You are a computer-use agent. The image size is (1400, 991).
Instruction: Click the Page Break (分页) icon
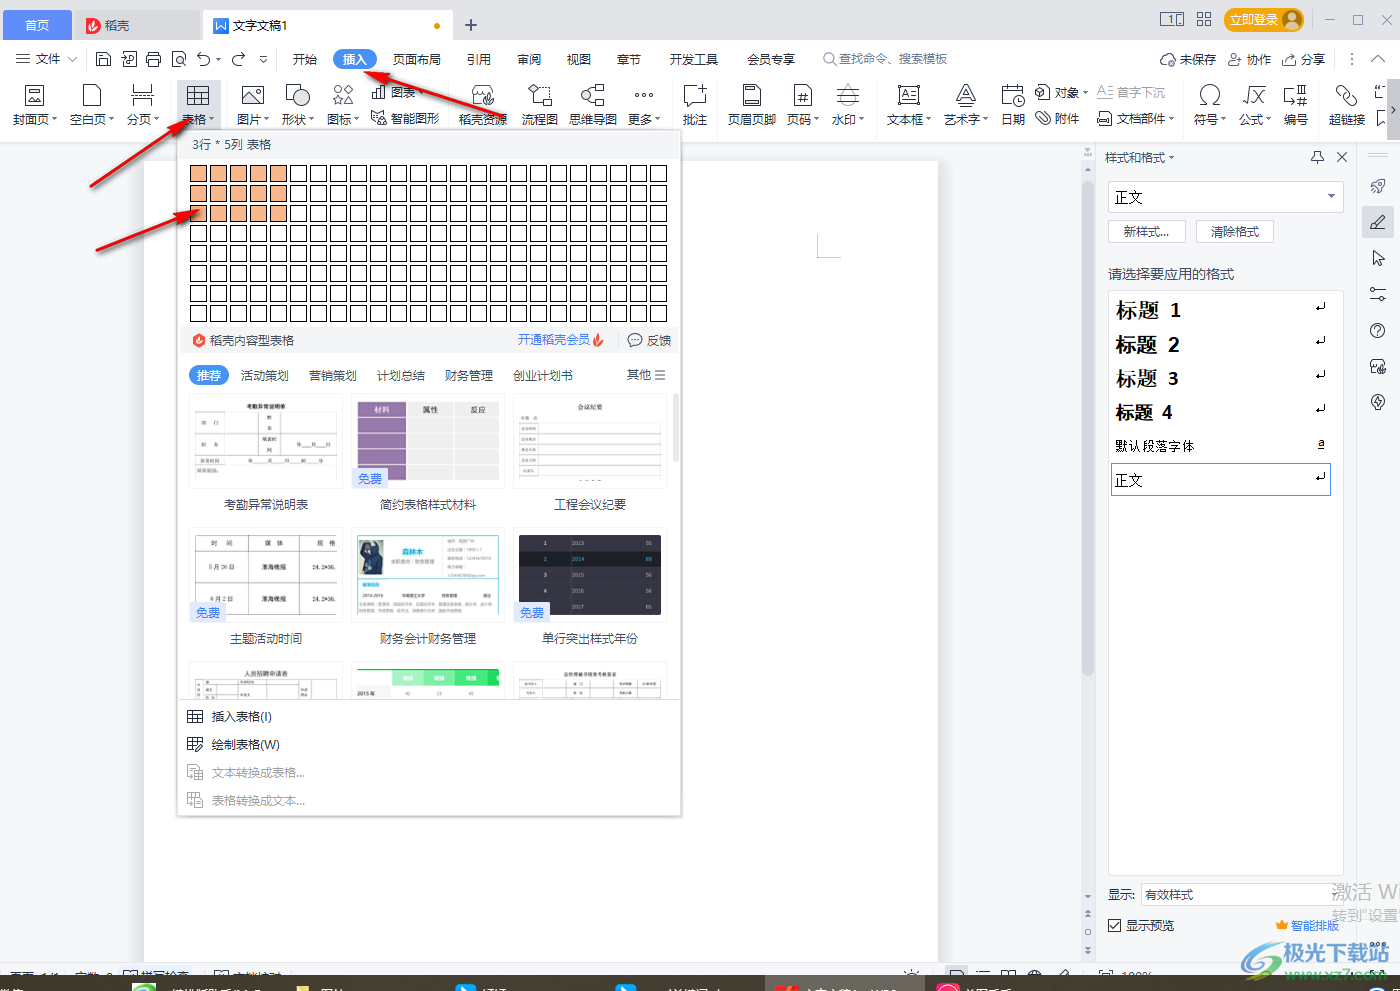tap(143, 105)
